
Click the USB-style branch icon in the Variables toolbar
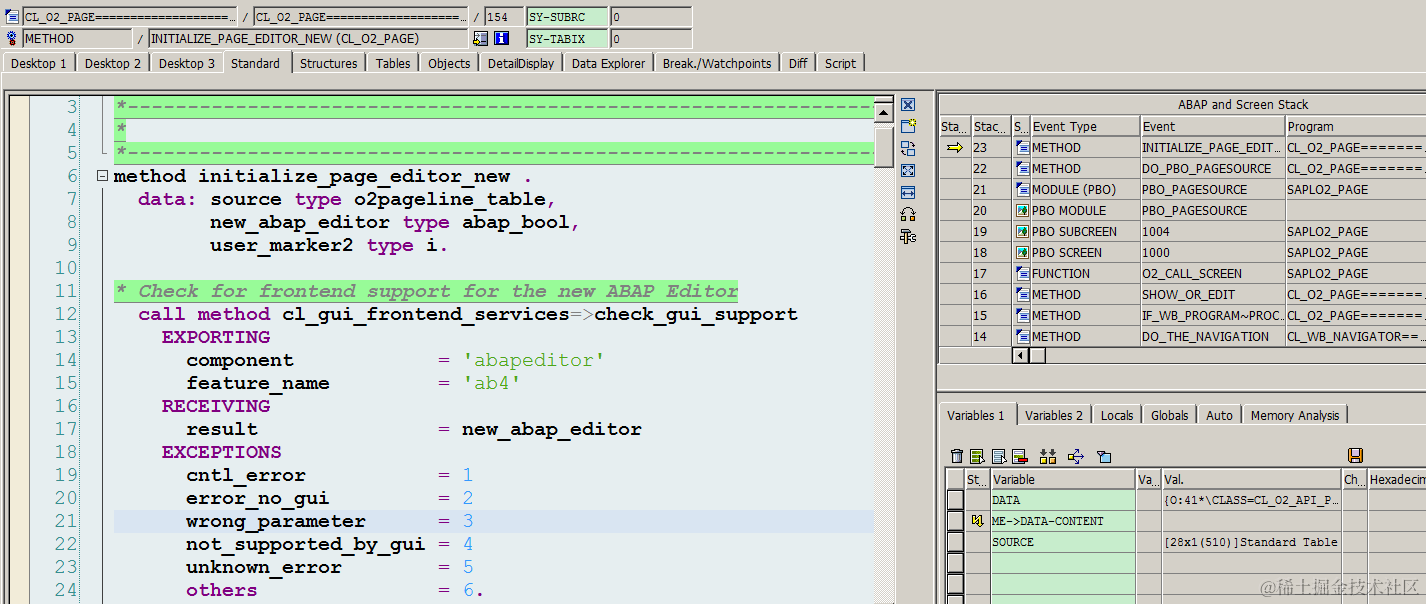click(1076, 456)
